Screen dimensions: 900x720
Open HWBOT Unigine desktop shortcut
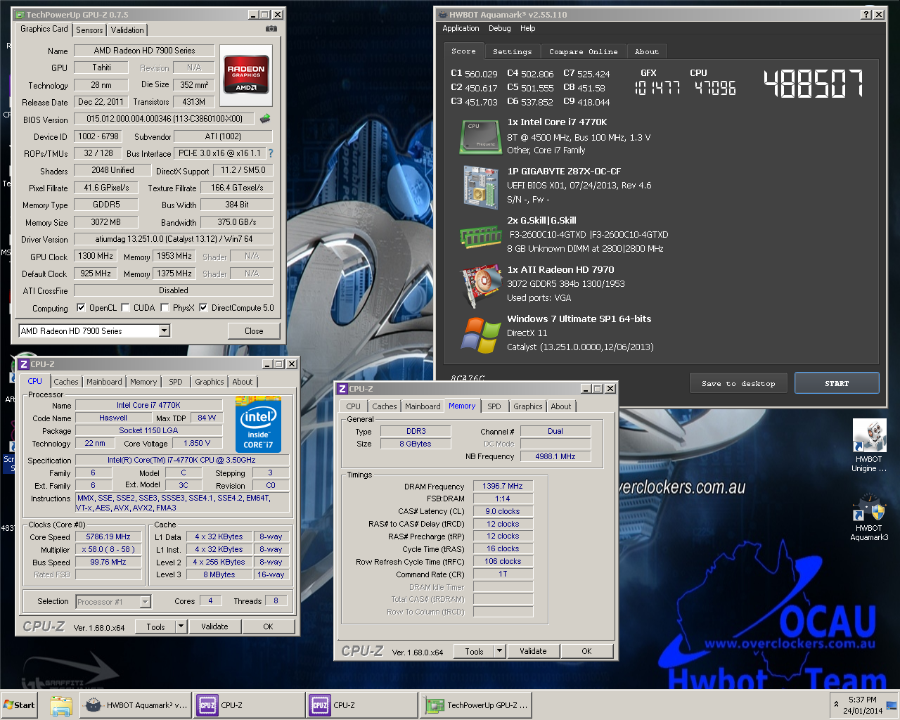(869, 446)
